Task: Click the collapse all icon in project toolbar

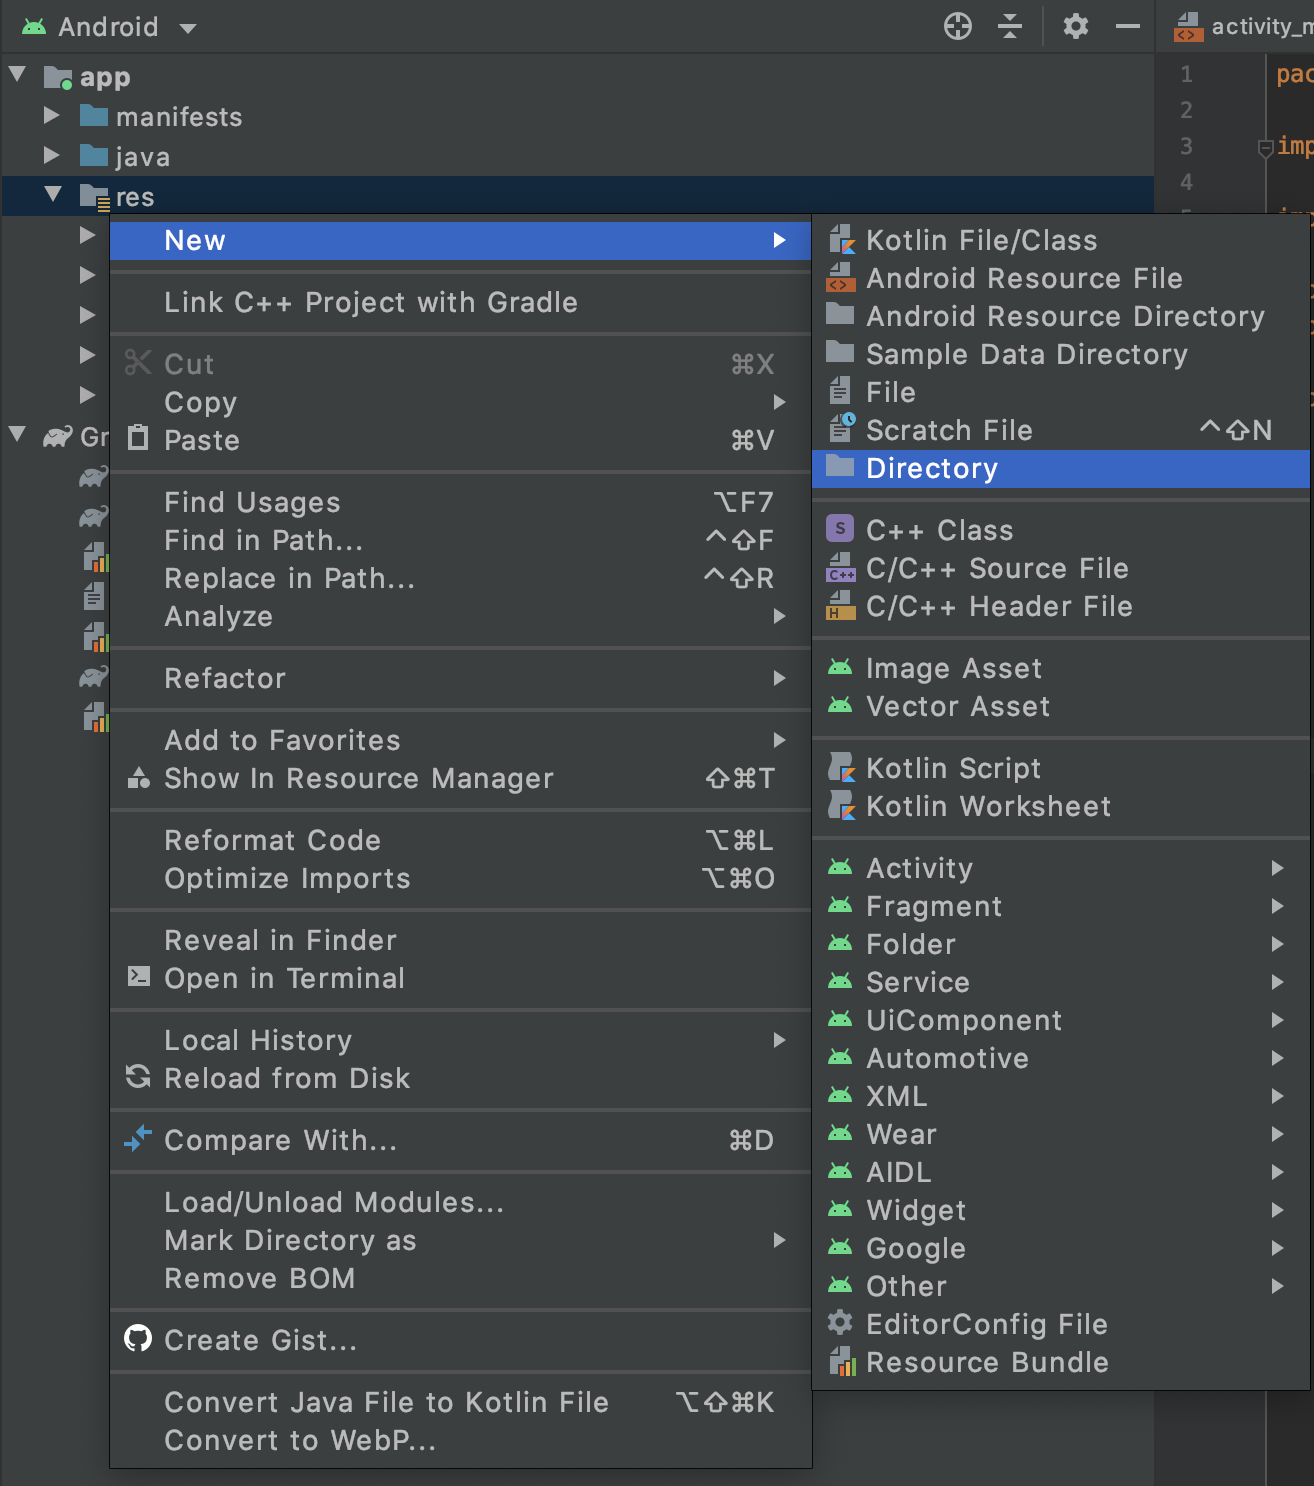Action: point(1010,27)
